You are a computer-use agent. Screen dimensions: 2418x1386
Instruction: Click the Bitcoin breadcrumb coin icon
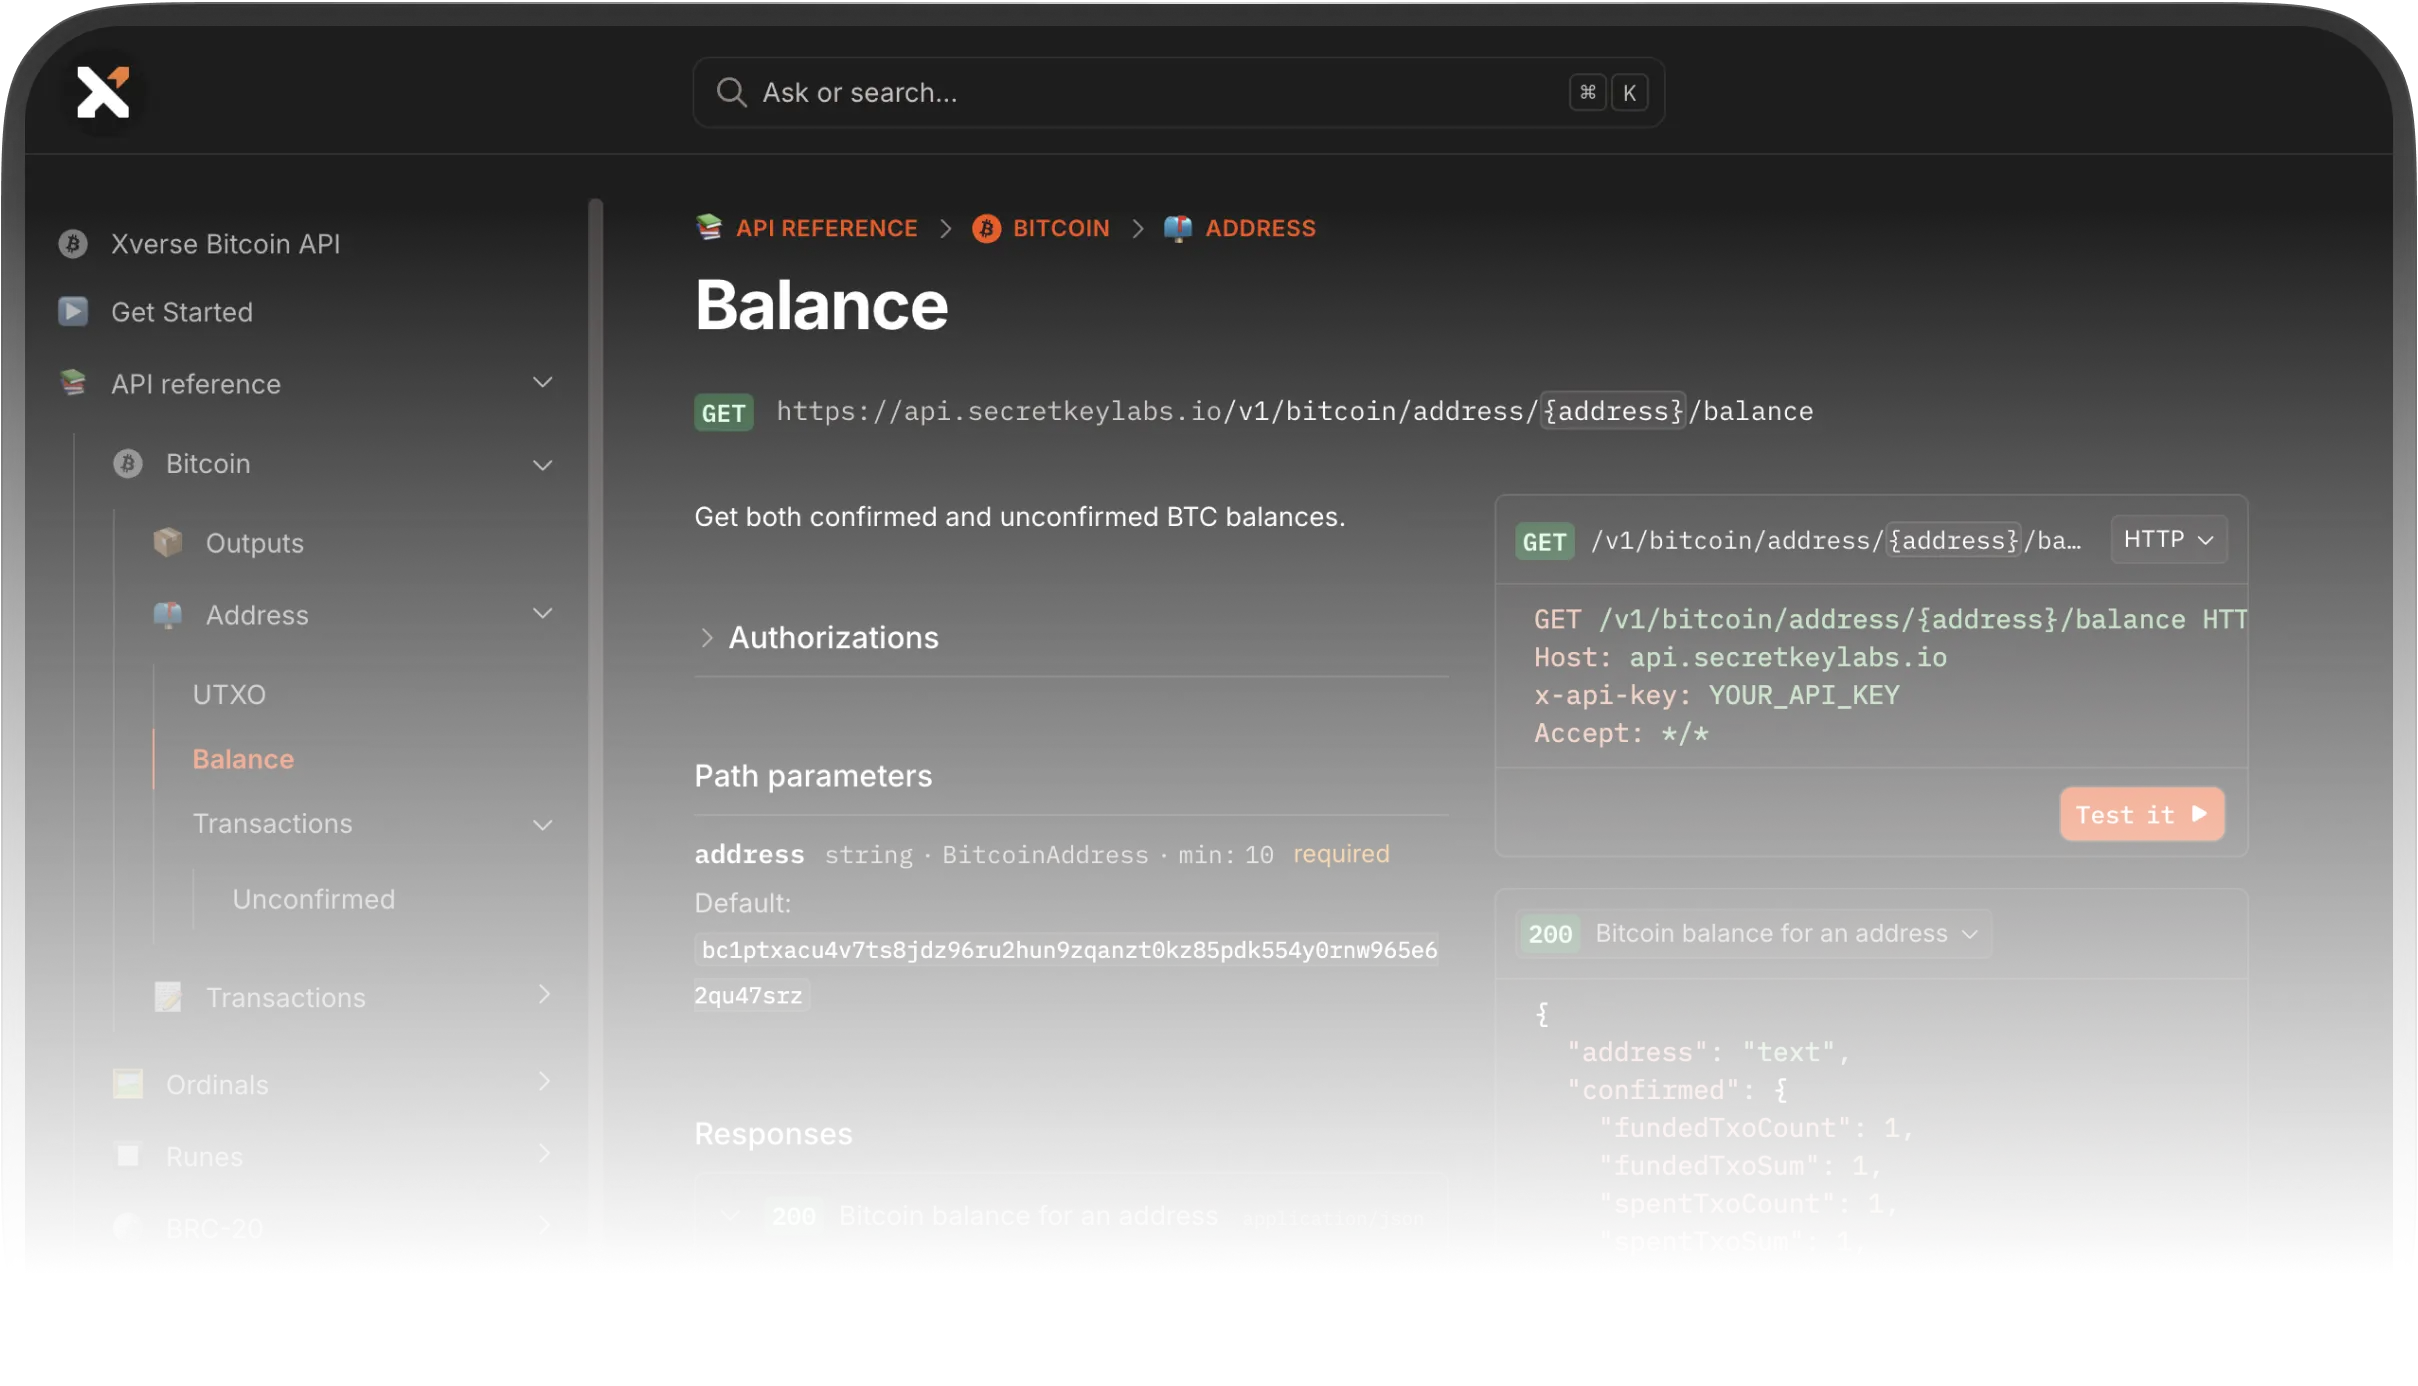tap(986, 228)
